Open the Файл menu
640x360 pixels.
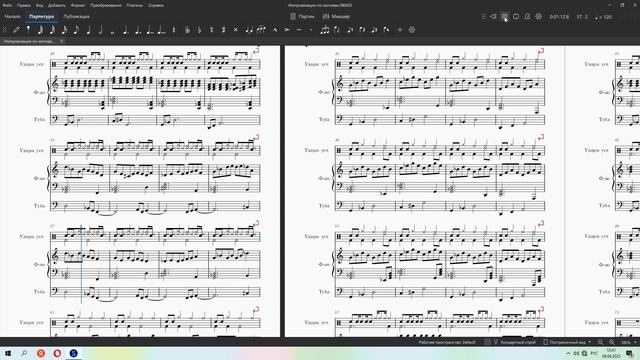pos(7,5)
